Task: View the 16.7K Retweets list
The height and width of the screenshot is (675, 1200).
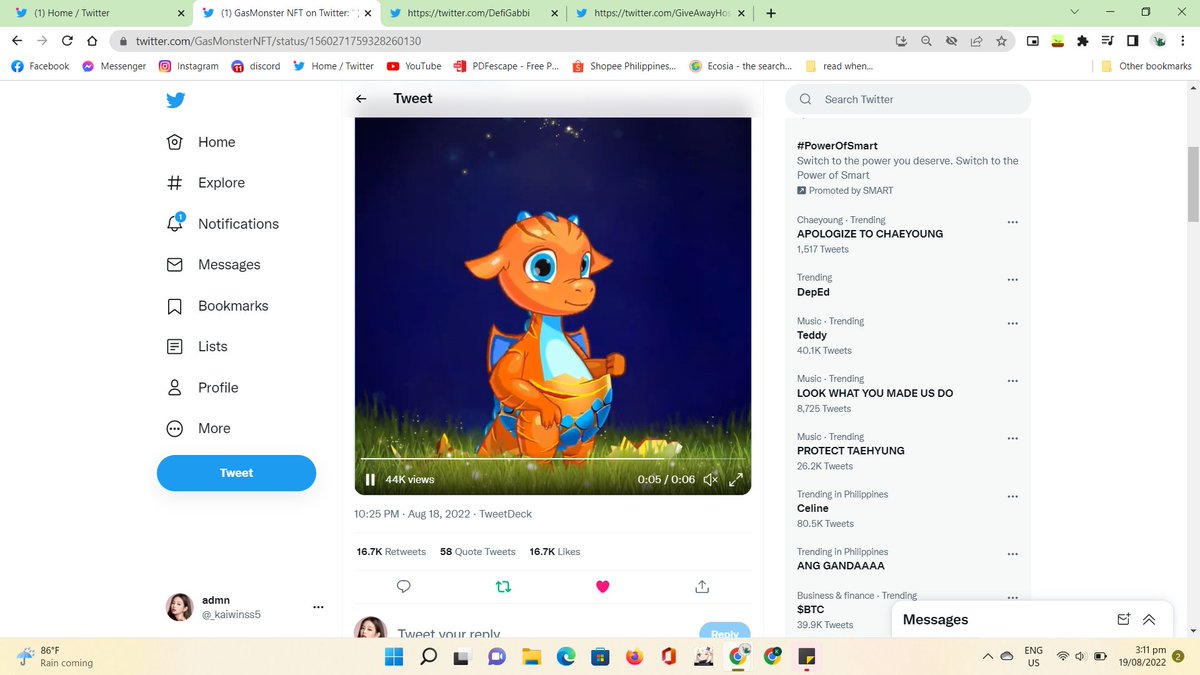Action: (x=391, y=552)
